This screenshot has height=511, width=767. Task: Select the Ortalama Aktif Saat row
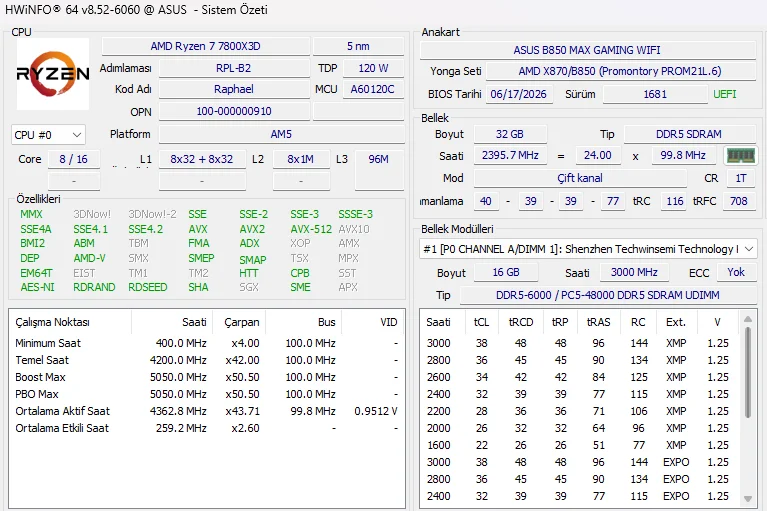pos(207,411)
